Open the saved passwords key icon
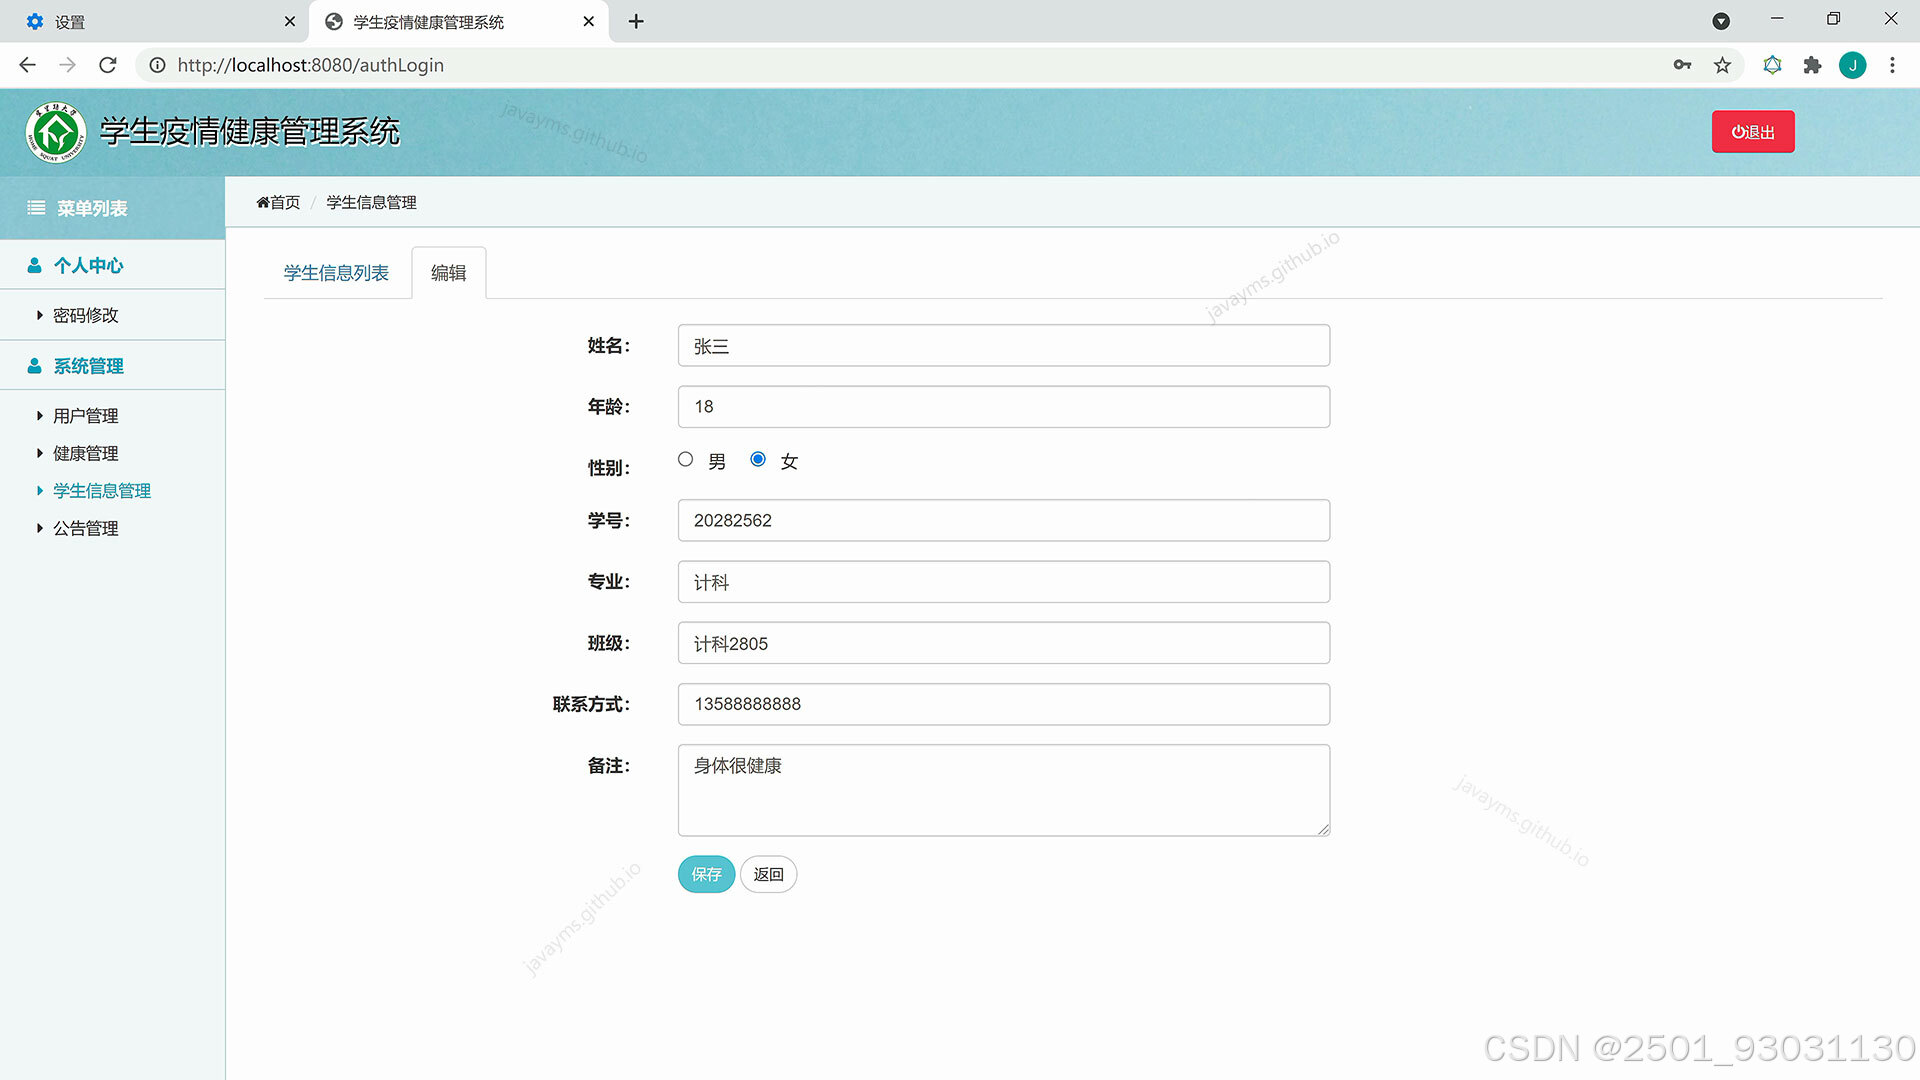Image resolution: width=1920 pixels, height=1080 pixels. pyautogui.click(x=1682, y=65)
